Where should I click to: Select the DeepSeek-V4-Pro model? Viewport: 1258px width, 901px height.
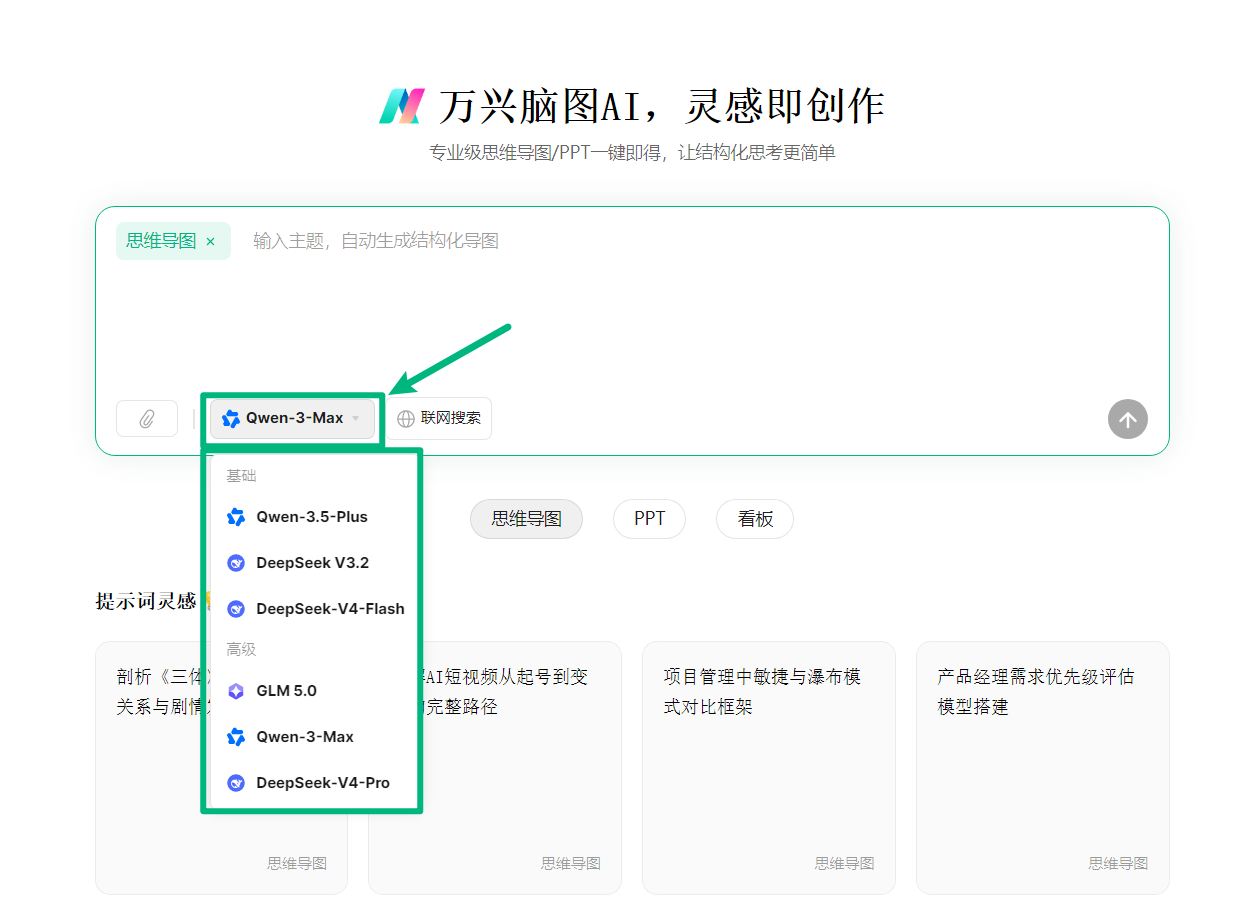point(313,783)
